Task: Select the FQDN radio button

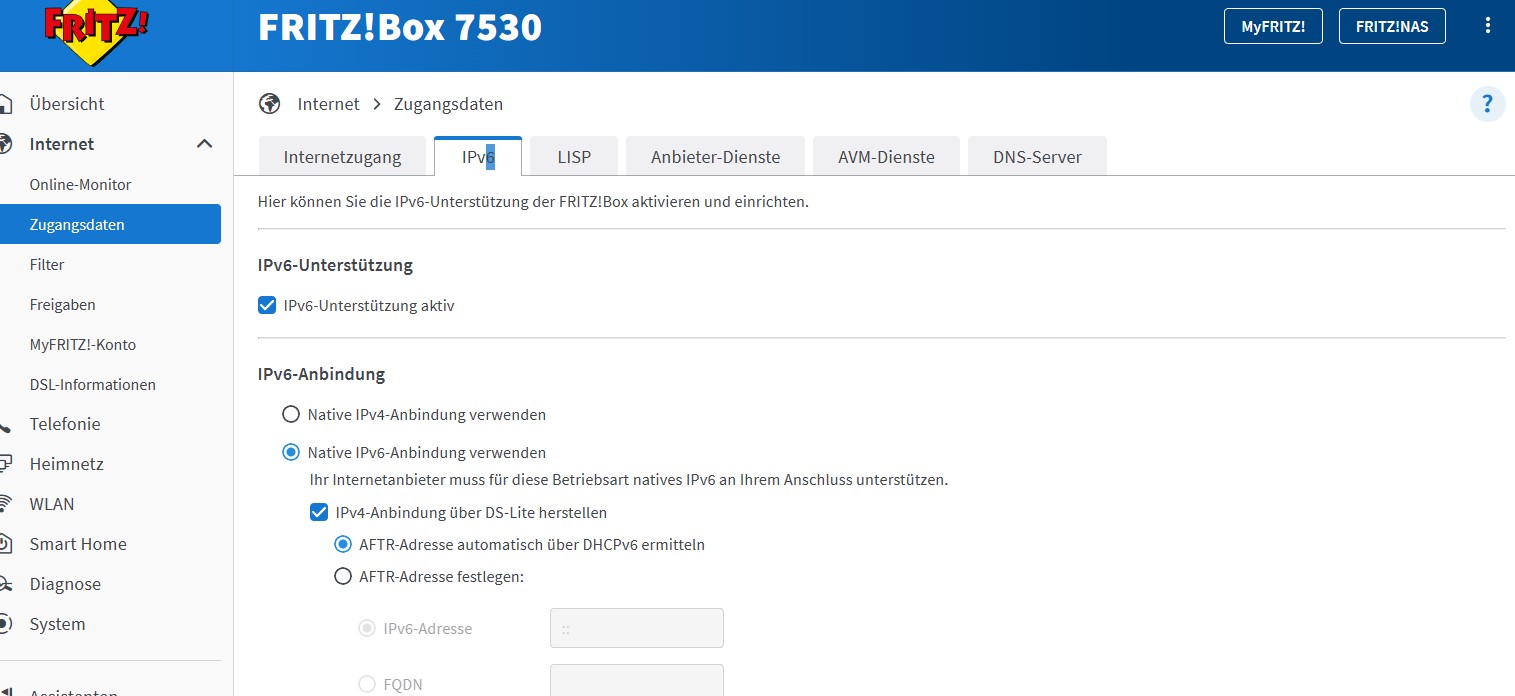Action: point(367,684)
